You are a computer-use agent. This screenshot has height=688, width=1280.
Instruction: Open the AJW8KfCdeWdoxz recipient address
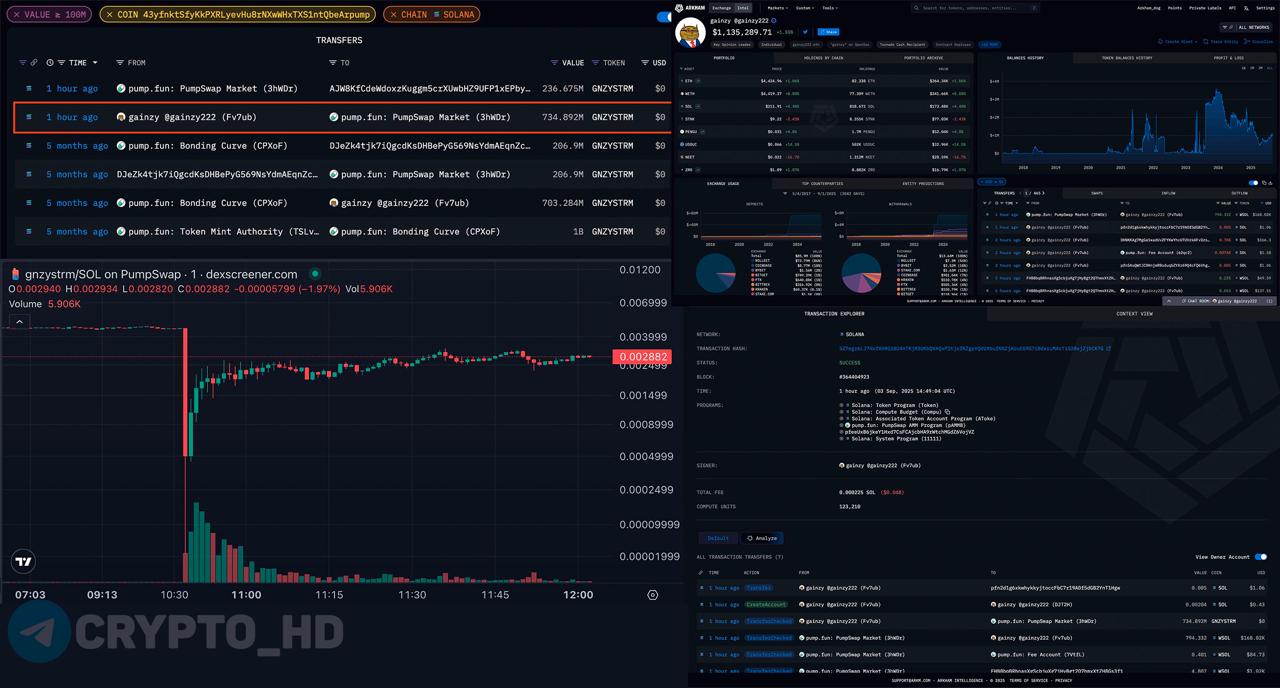430,88
